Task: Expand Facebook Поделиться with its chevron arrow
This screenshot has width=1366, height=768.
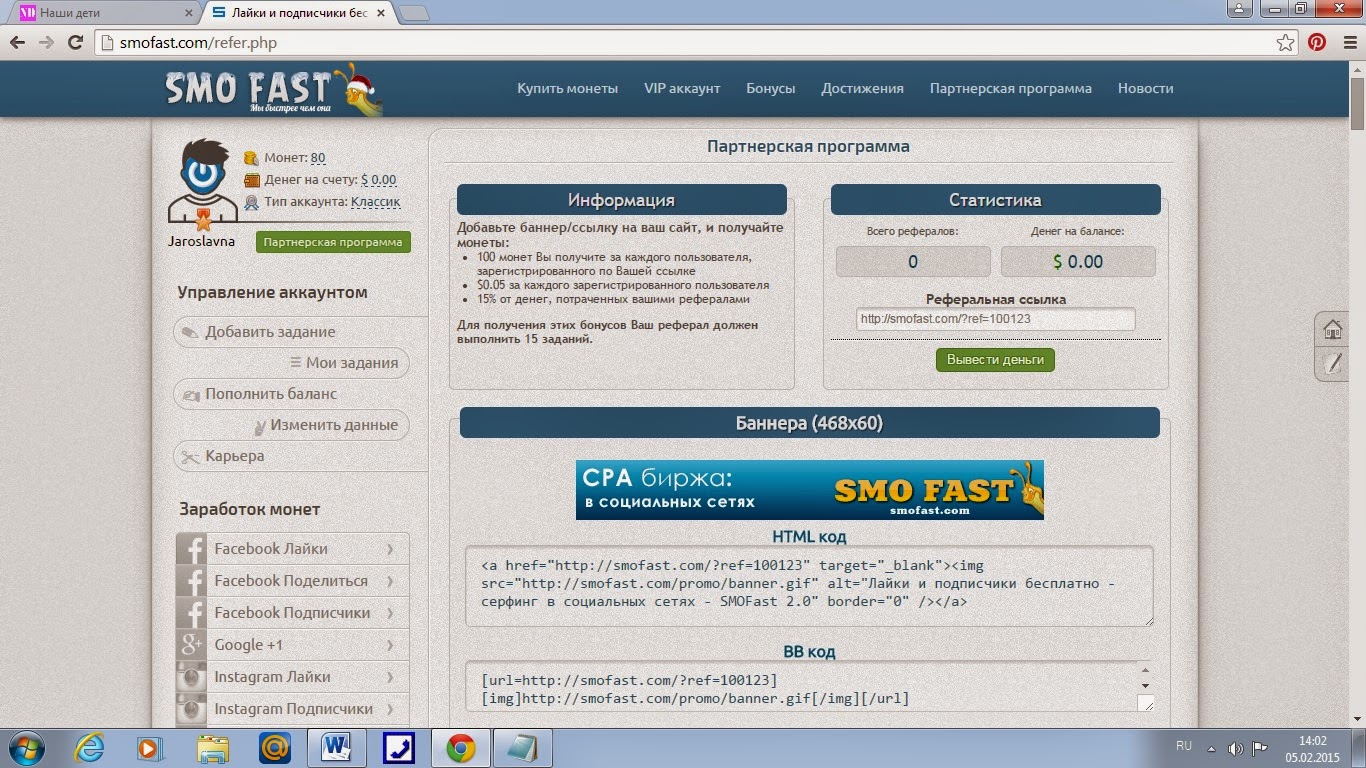Action: point(390,581)
